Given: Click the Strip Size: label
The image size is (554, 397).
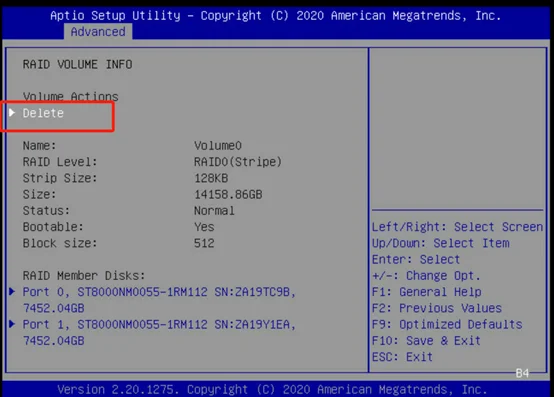Looking at the screenshot, I should (60, 178).
